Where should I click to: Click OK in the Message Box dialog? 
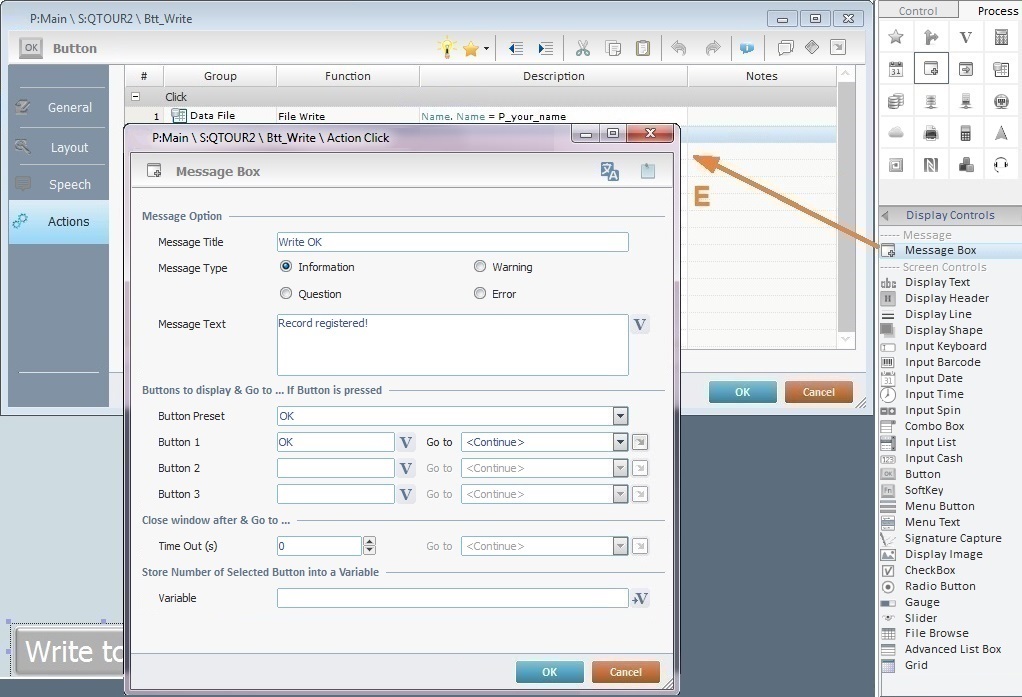(x=549, y=672)
